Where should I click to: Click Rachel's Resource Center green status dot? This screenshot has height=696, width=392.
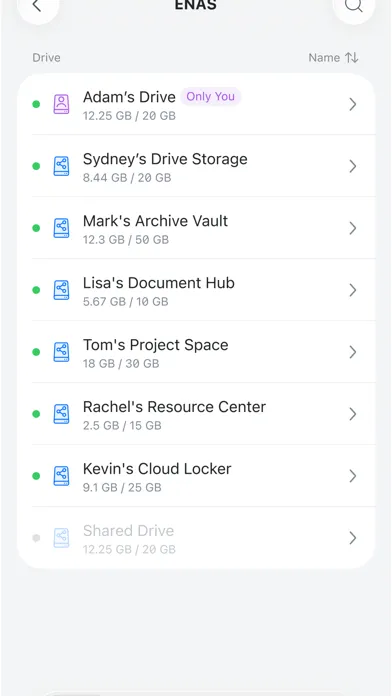(x=36, y=414)
